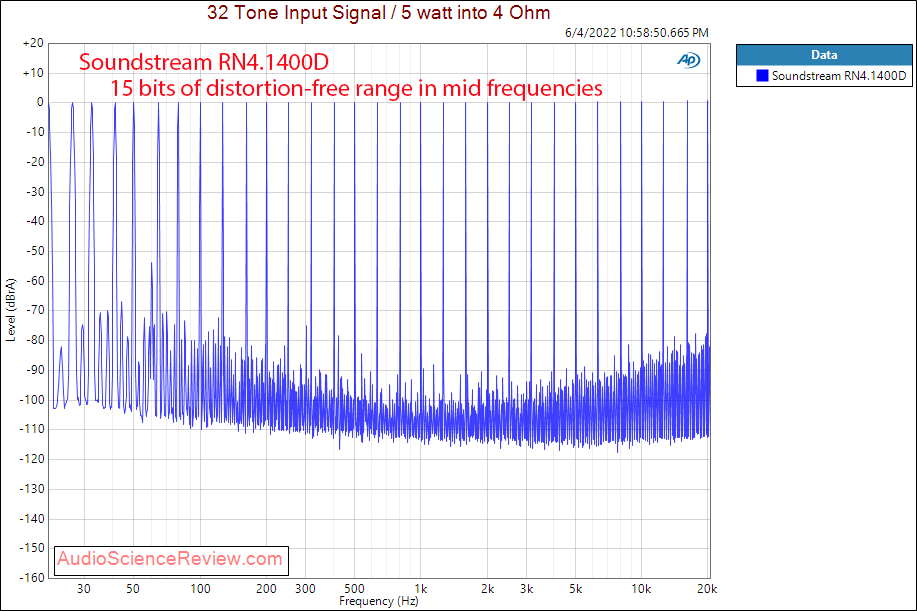Click the -130 y-axis tick label

[33, 489]
